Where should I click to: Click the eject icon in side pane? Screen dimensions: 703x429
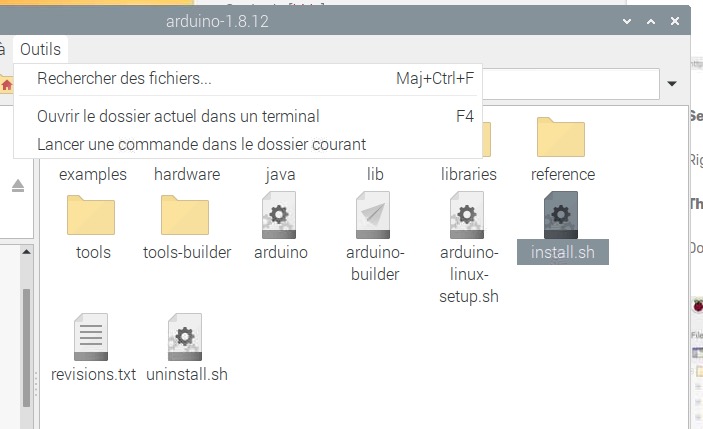(17, 186)
